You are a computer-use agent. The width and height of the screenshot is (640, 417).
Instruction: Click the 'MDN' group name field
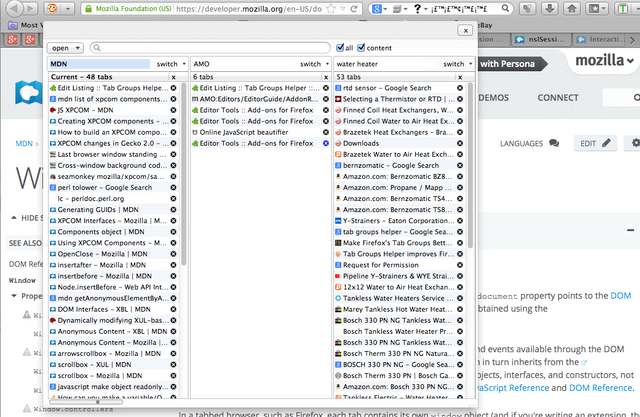100,64
